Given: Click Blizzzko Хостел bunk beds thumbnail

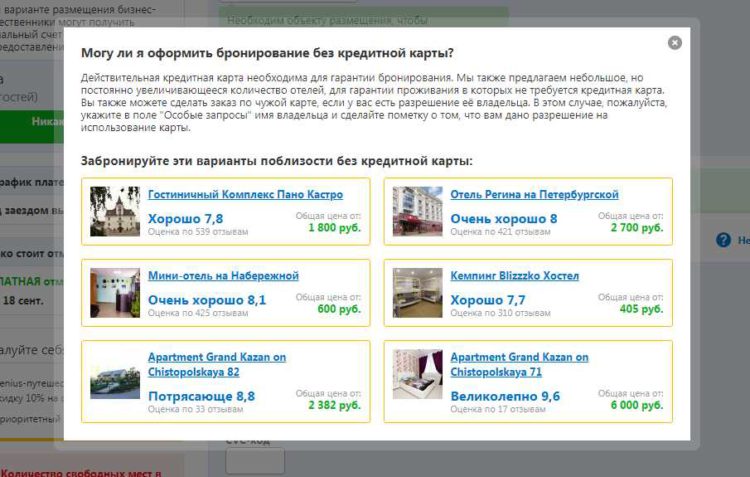Looking at the screenshot, I should click(418, 293).
